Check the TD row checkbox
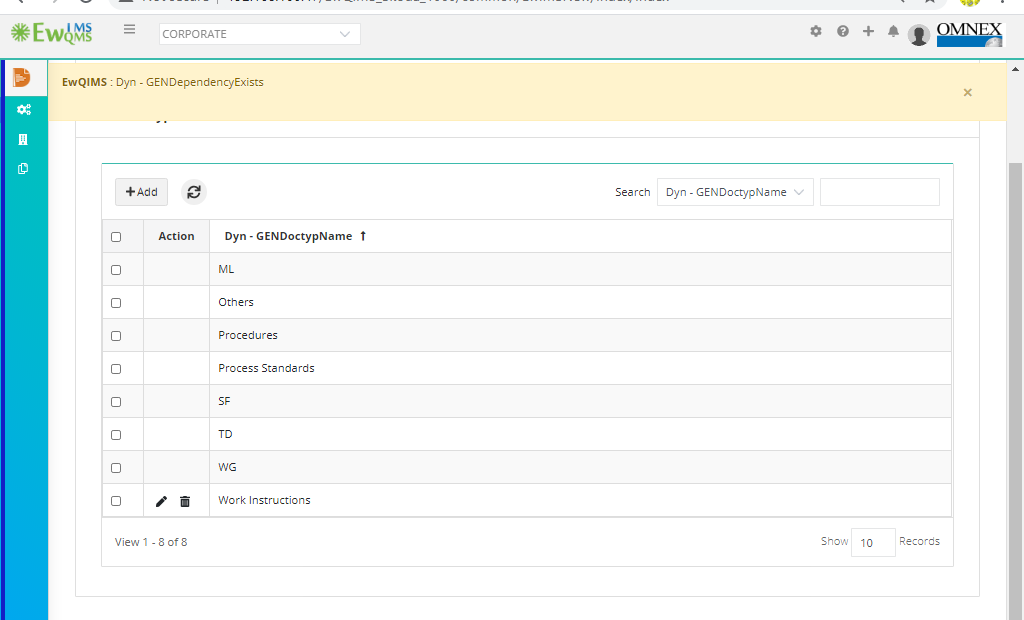Screen dimensions: 1024x620 (x=116, y=434)
